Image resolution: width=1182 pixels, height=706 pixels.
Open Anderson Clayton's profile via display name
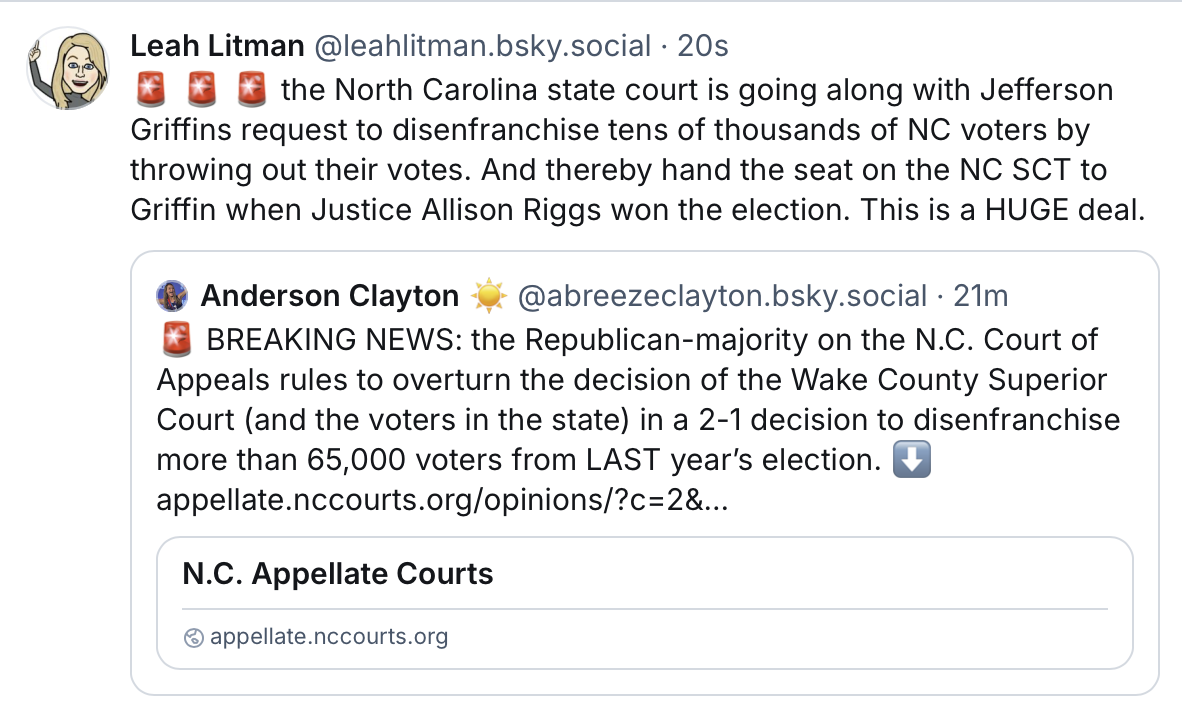click(x=329, y=296)
